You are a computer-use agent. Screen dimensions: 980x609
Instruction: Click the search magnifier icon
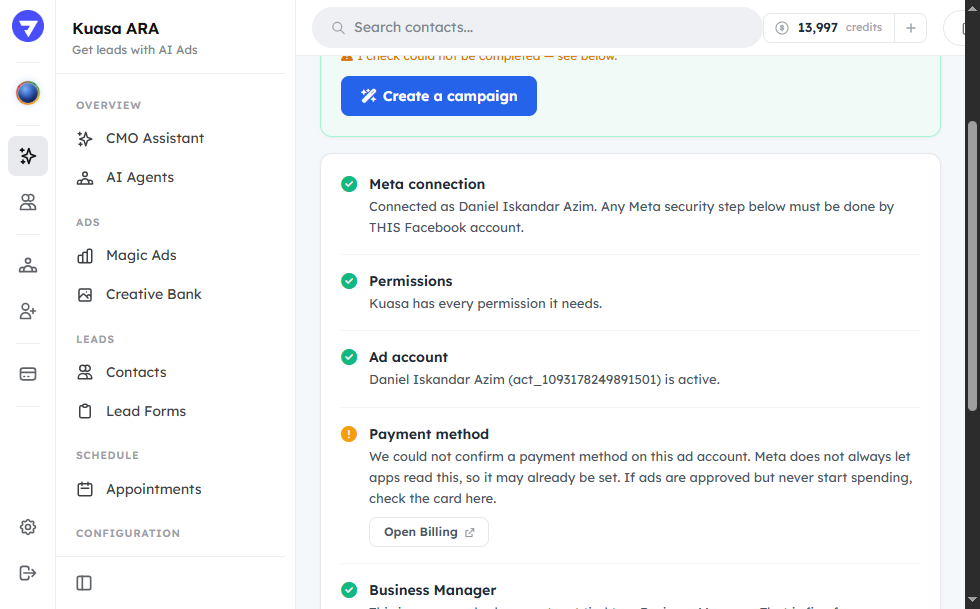pyautogui.click(x=338, y=28)
